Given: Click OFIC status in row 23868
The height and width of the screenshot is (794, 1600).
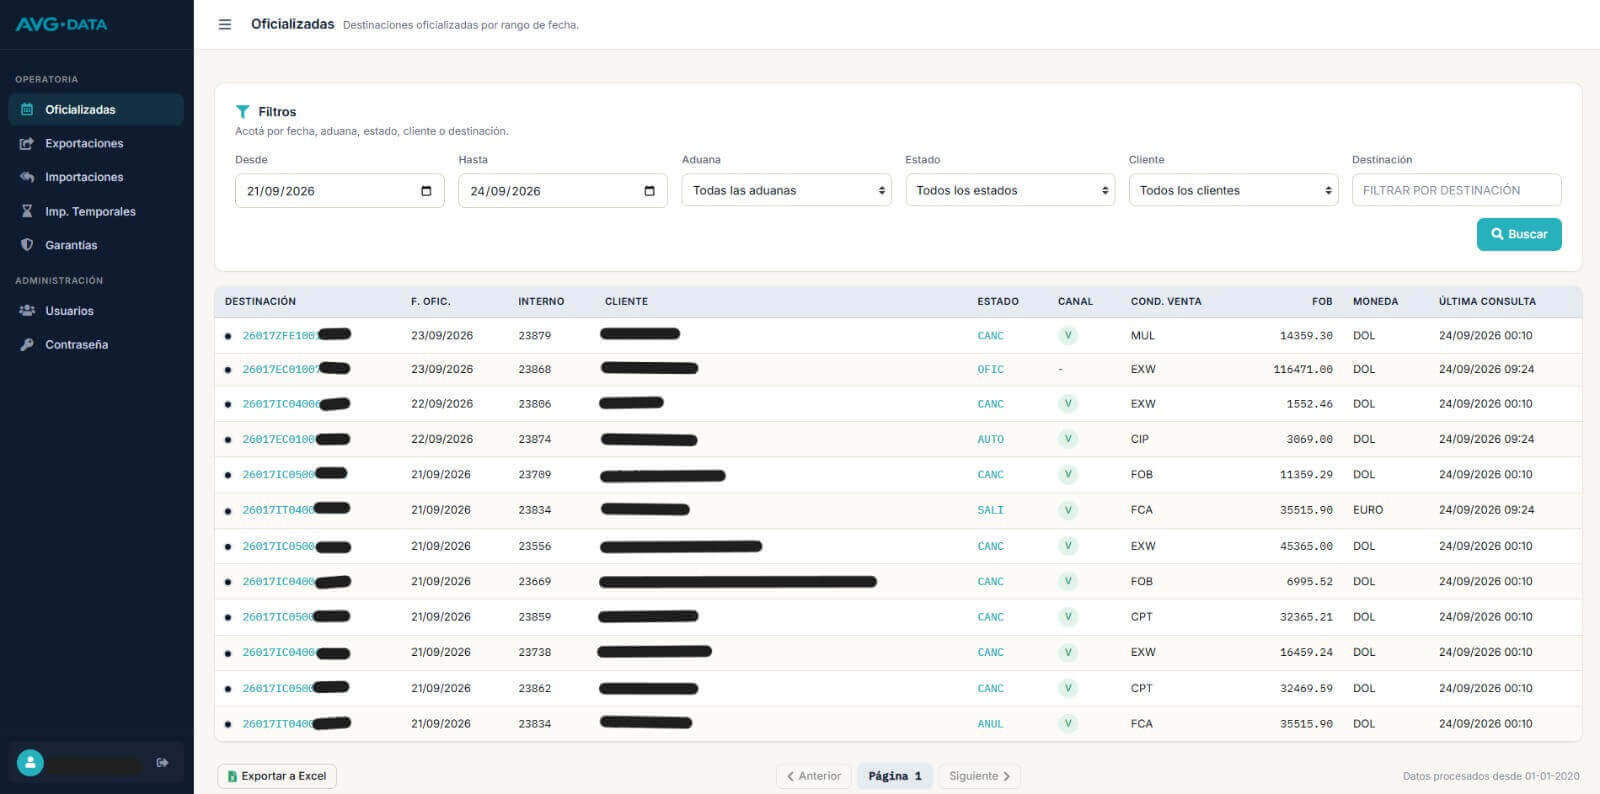Looking at the screenshot, I should click(990, 370).
